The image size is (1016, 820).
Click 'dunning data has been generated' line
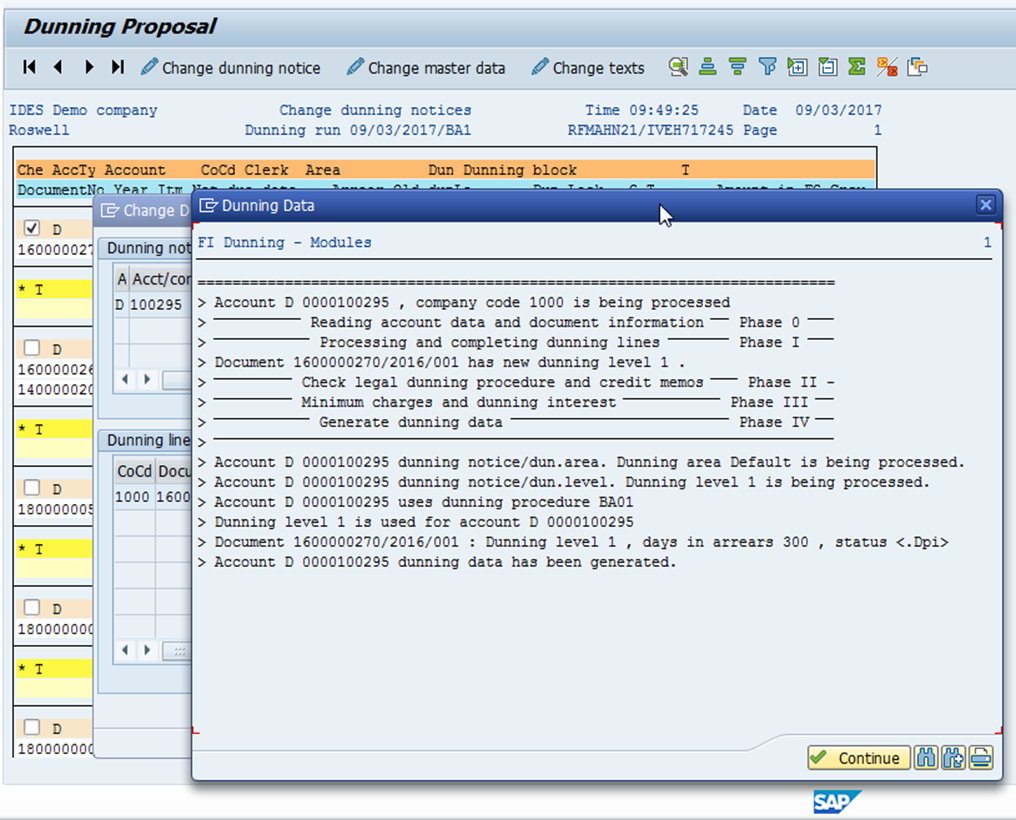(x=437, y=562)
